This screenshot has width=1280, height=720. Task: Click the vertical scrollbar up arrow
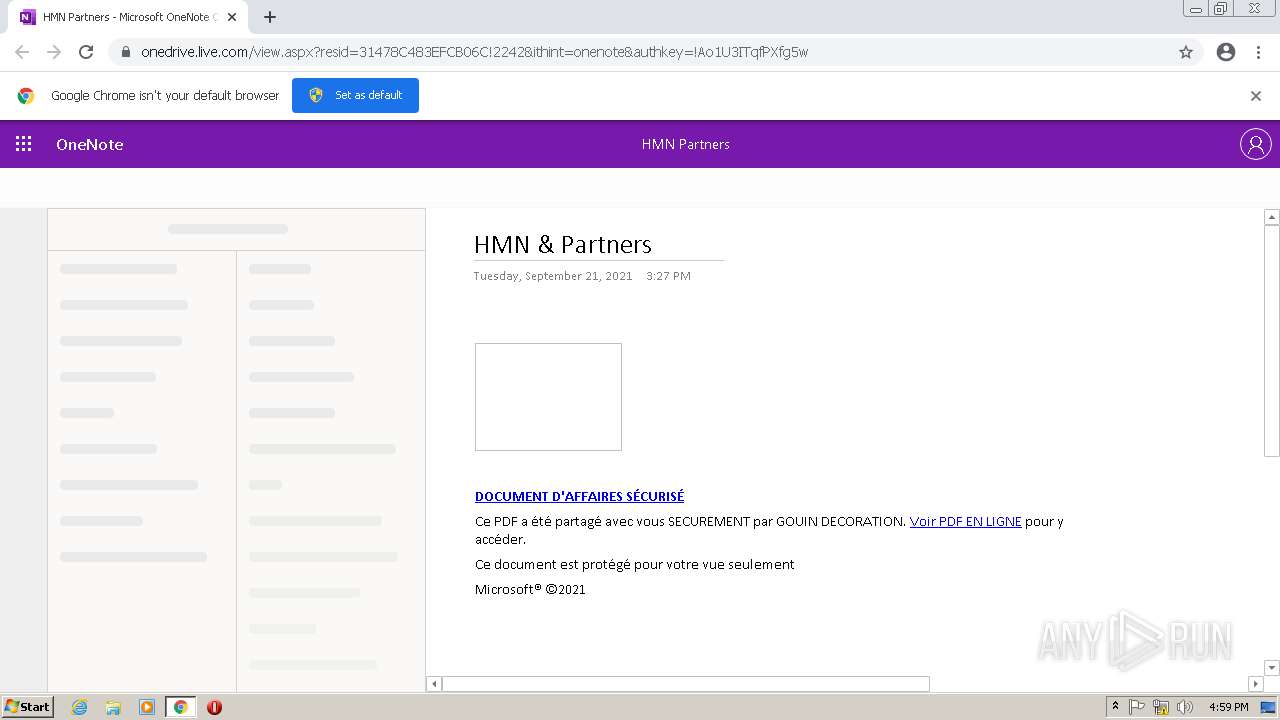[1272, 217]
